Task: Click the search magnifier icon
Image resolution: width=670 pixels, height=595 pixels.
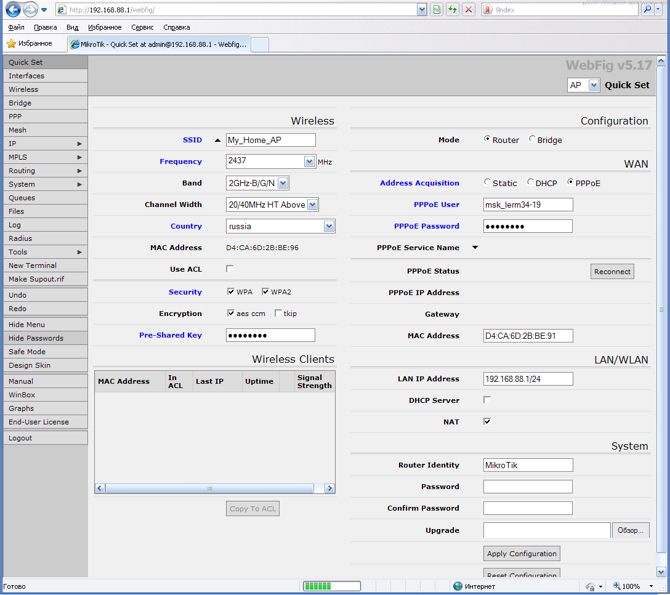Action: 647,10
